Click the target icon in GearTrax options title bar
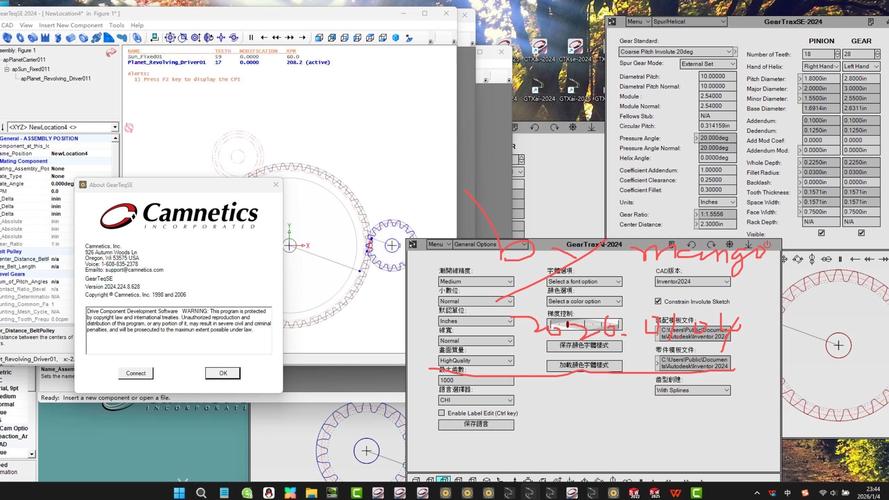The image size is (889, 500). (730, 244)
